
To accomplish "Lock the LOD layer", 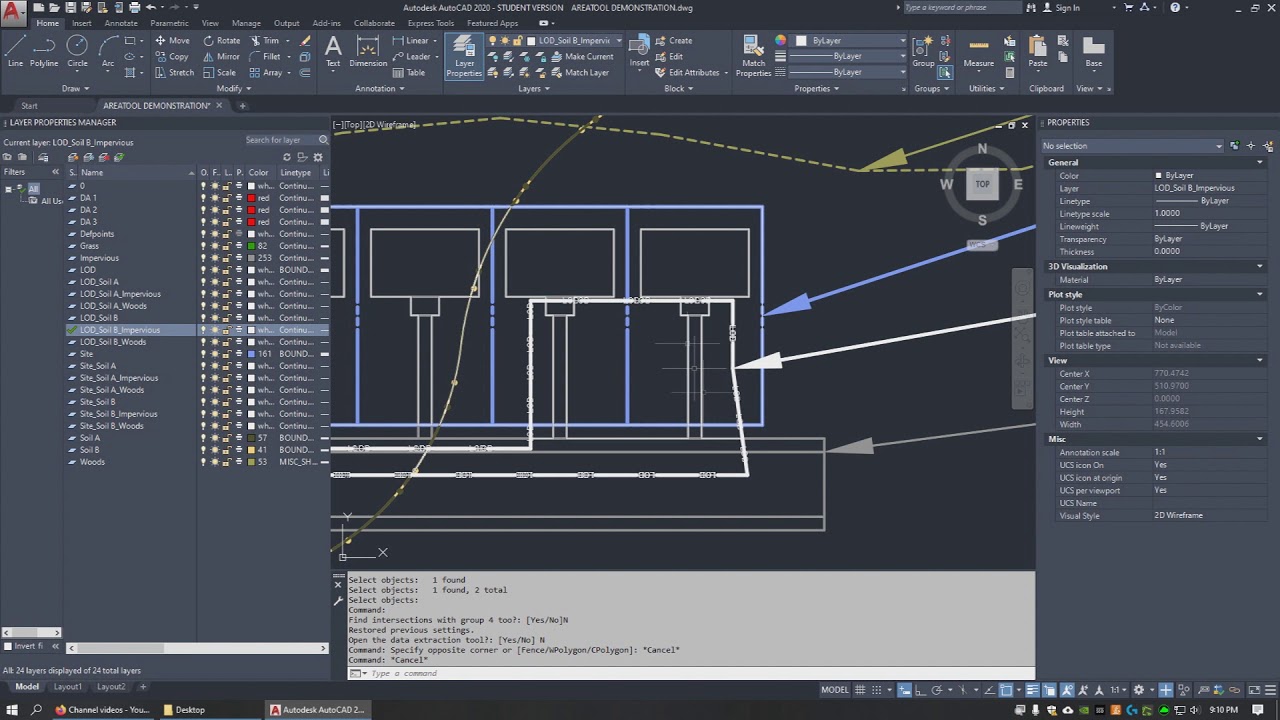I will [227, 270].
